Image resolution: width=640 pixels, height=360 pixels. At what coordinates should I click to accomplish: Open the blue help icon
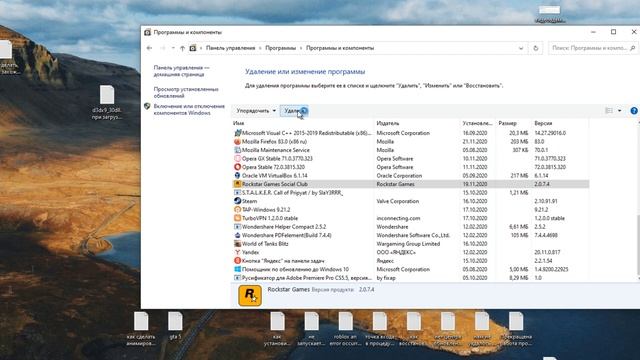pyautogui.click(x=634, y=111)
